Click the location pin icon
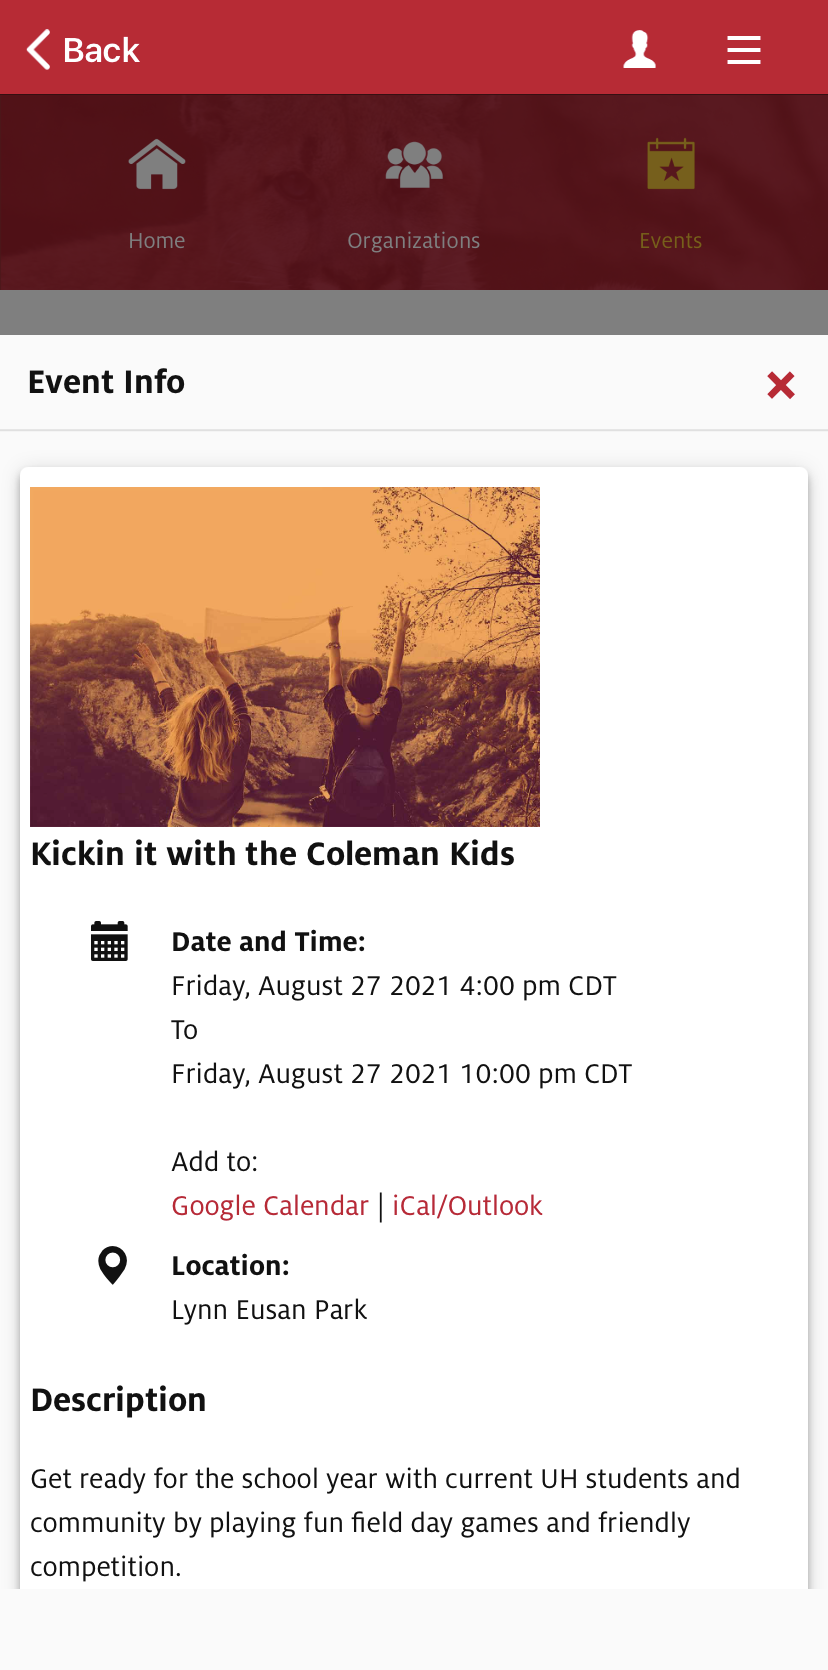Image resolution: width=828 pixels, height=1670 pixels. click(113, 1265)
